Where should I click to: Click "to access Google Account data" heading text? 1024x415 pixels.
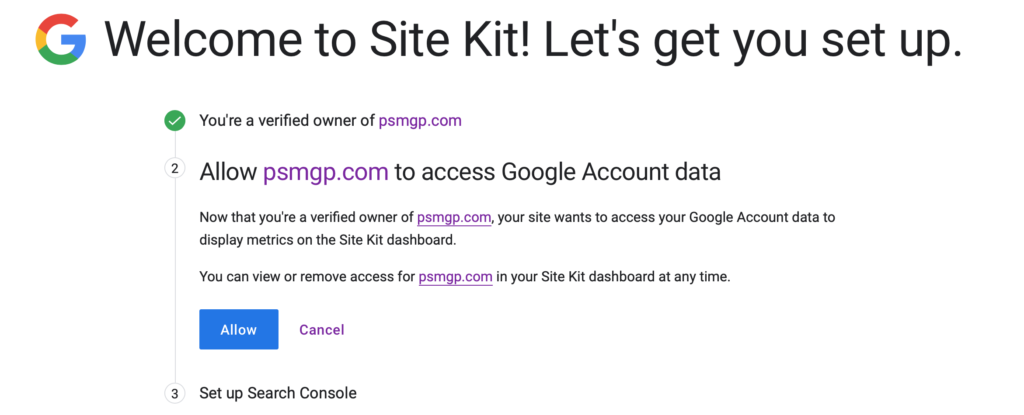pyautogui.click(x=558, y=172)
